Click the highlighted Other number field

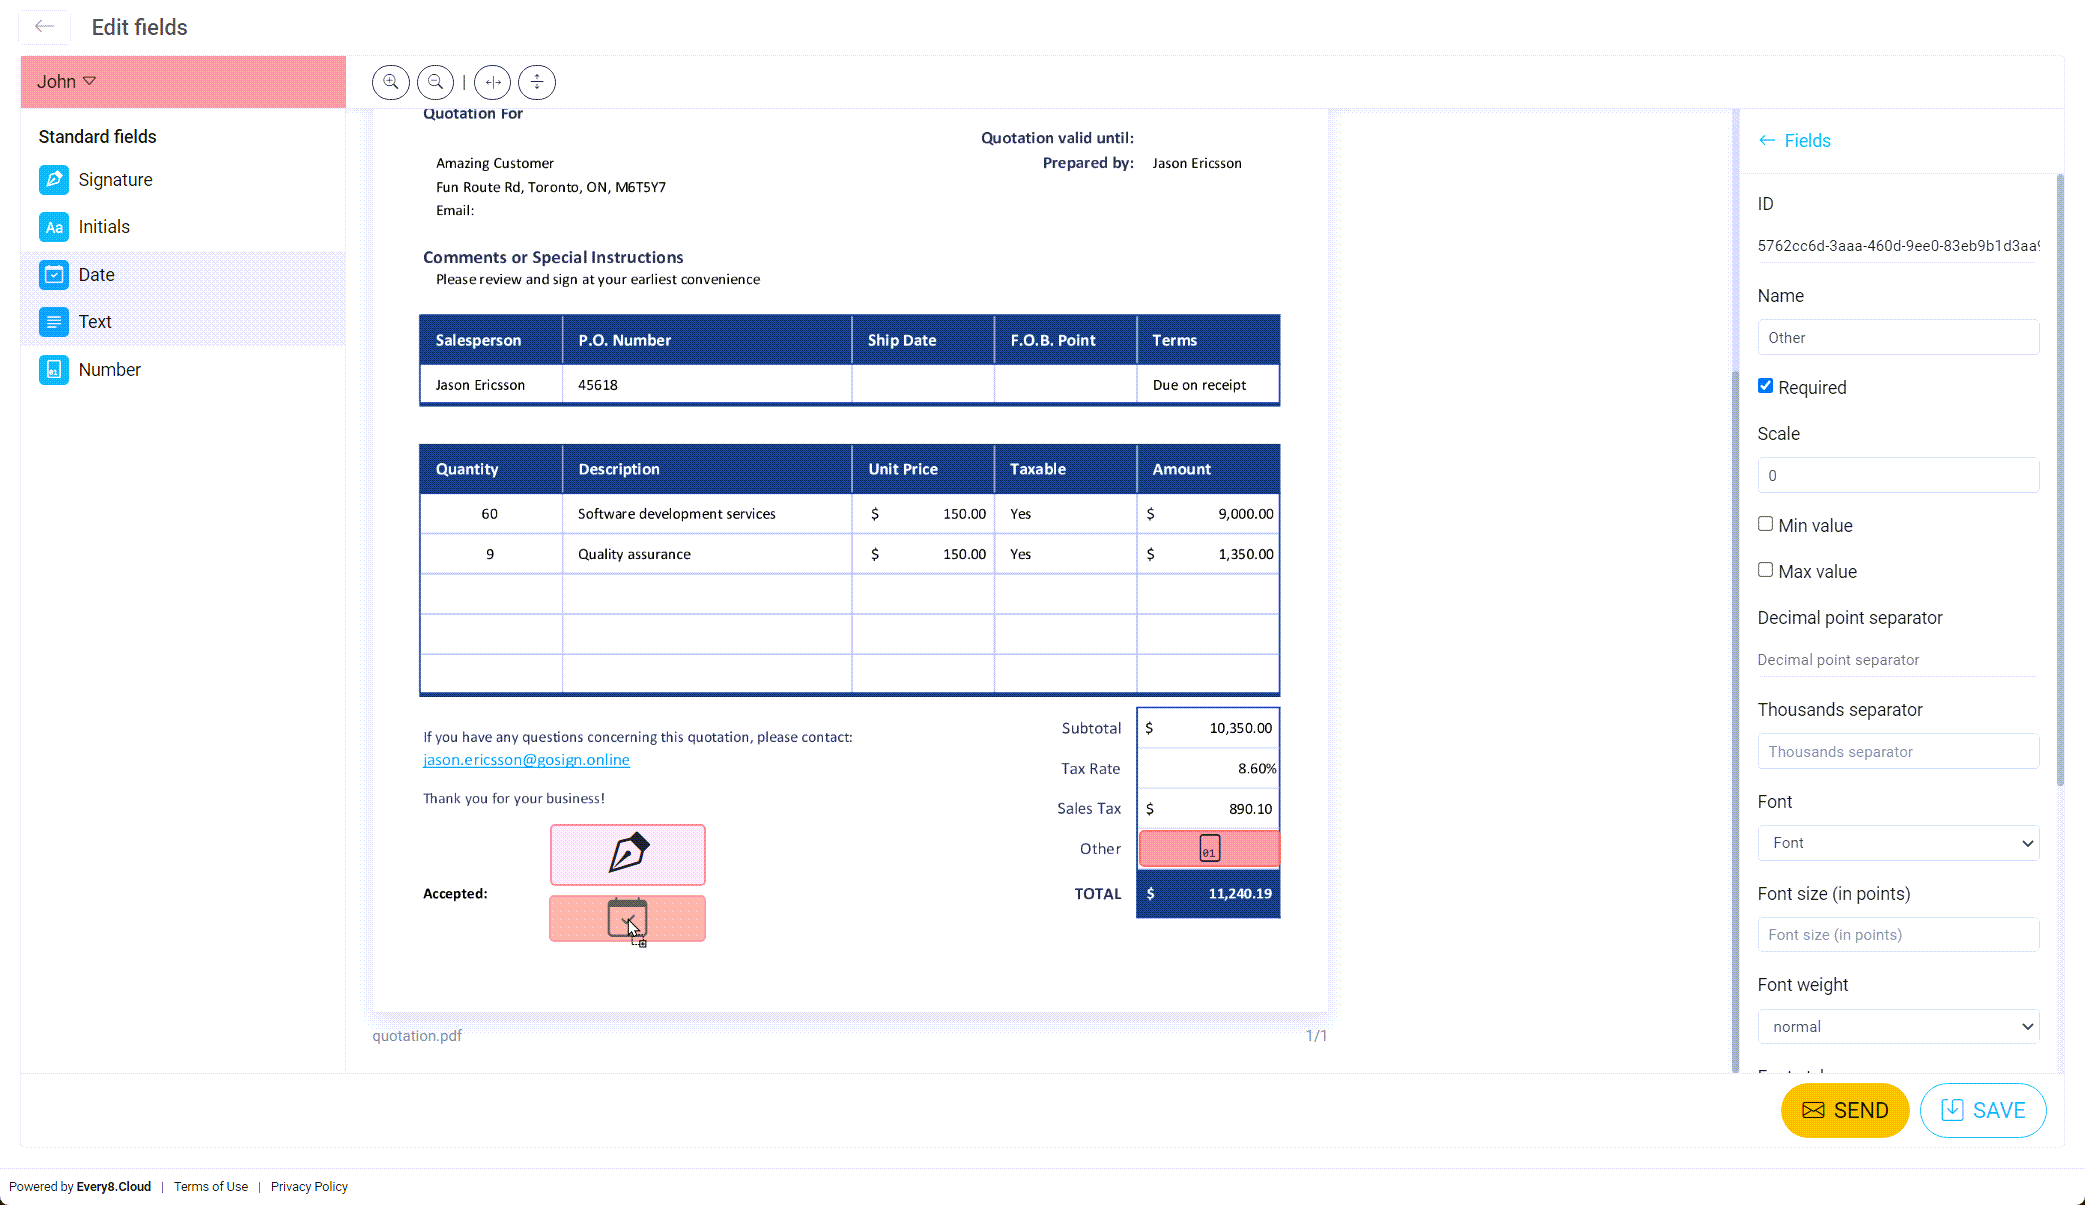tap(1209, 848)
